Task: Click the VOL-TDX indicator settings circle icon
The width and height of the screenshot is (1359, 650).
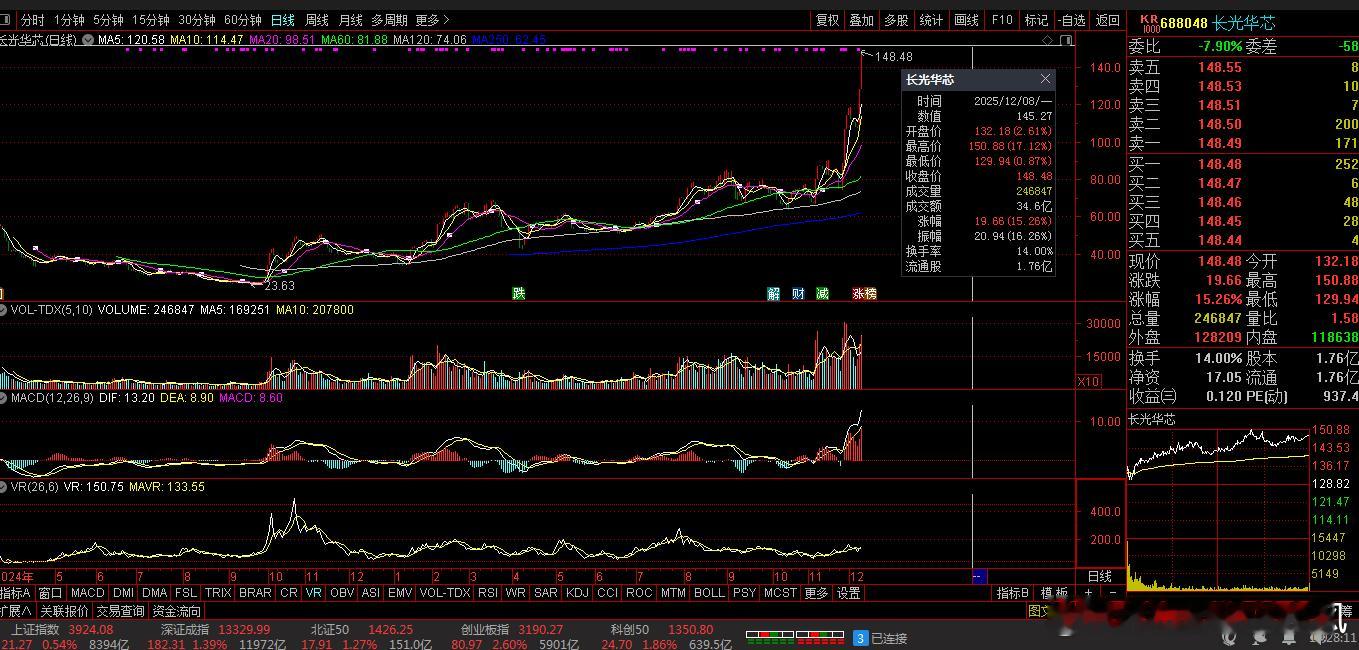Action: pos(5,310)
